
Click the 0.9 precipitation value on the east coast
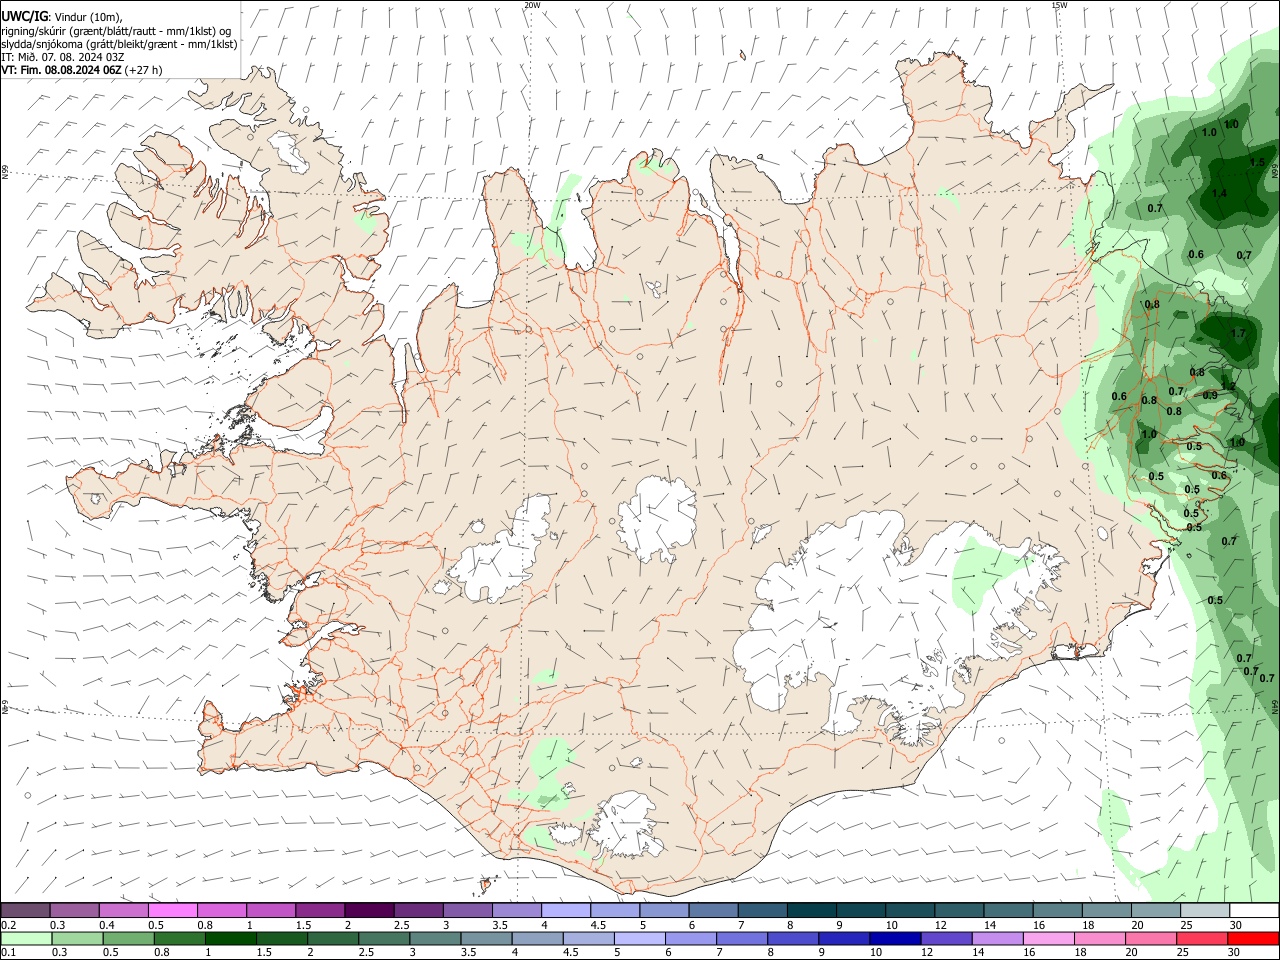click(1210, 396)
